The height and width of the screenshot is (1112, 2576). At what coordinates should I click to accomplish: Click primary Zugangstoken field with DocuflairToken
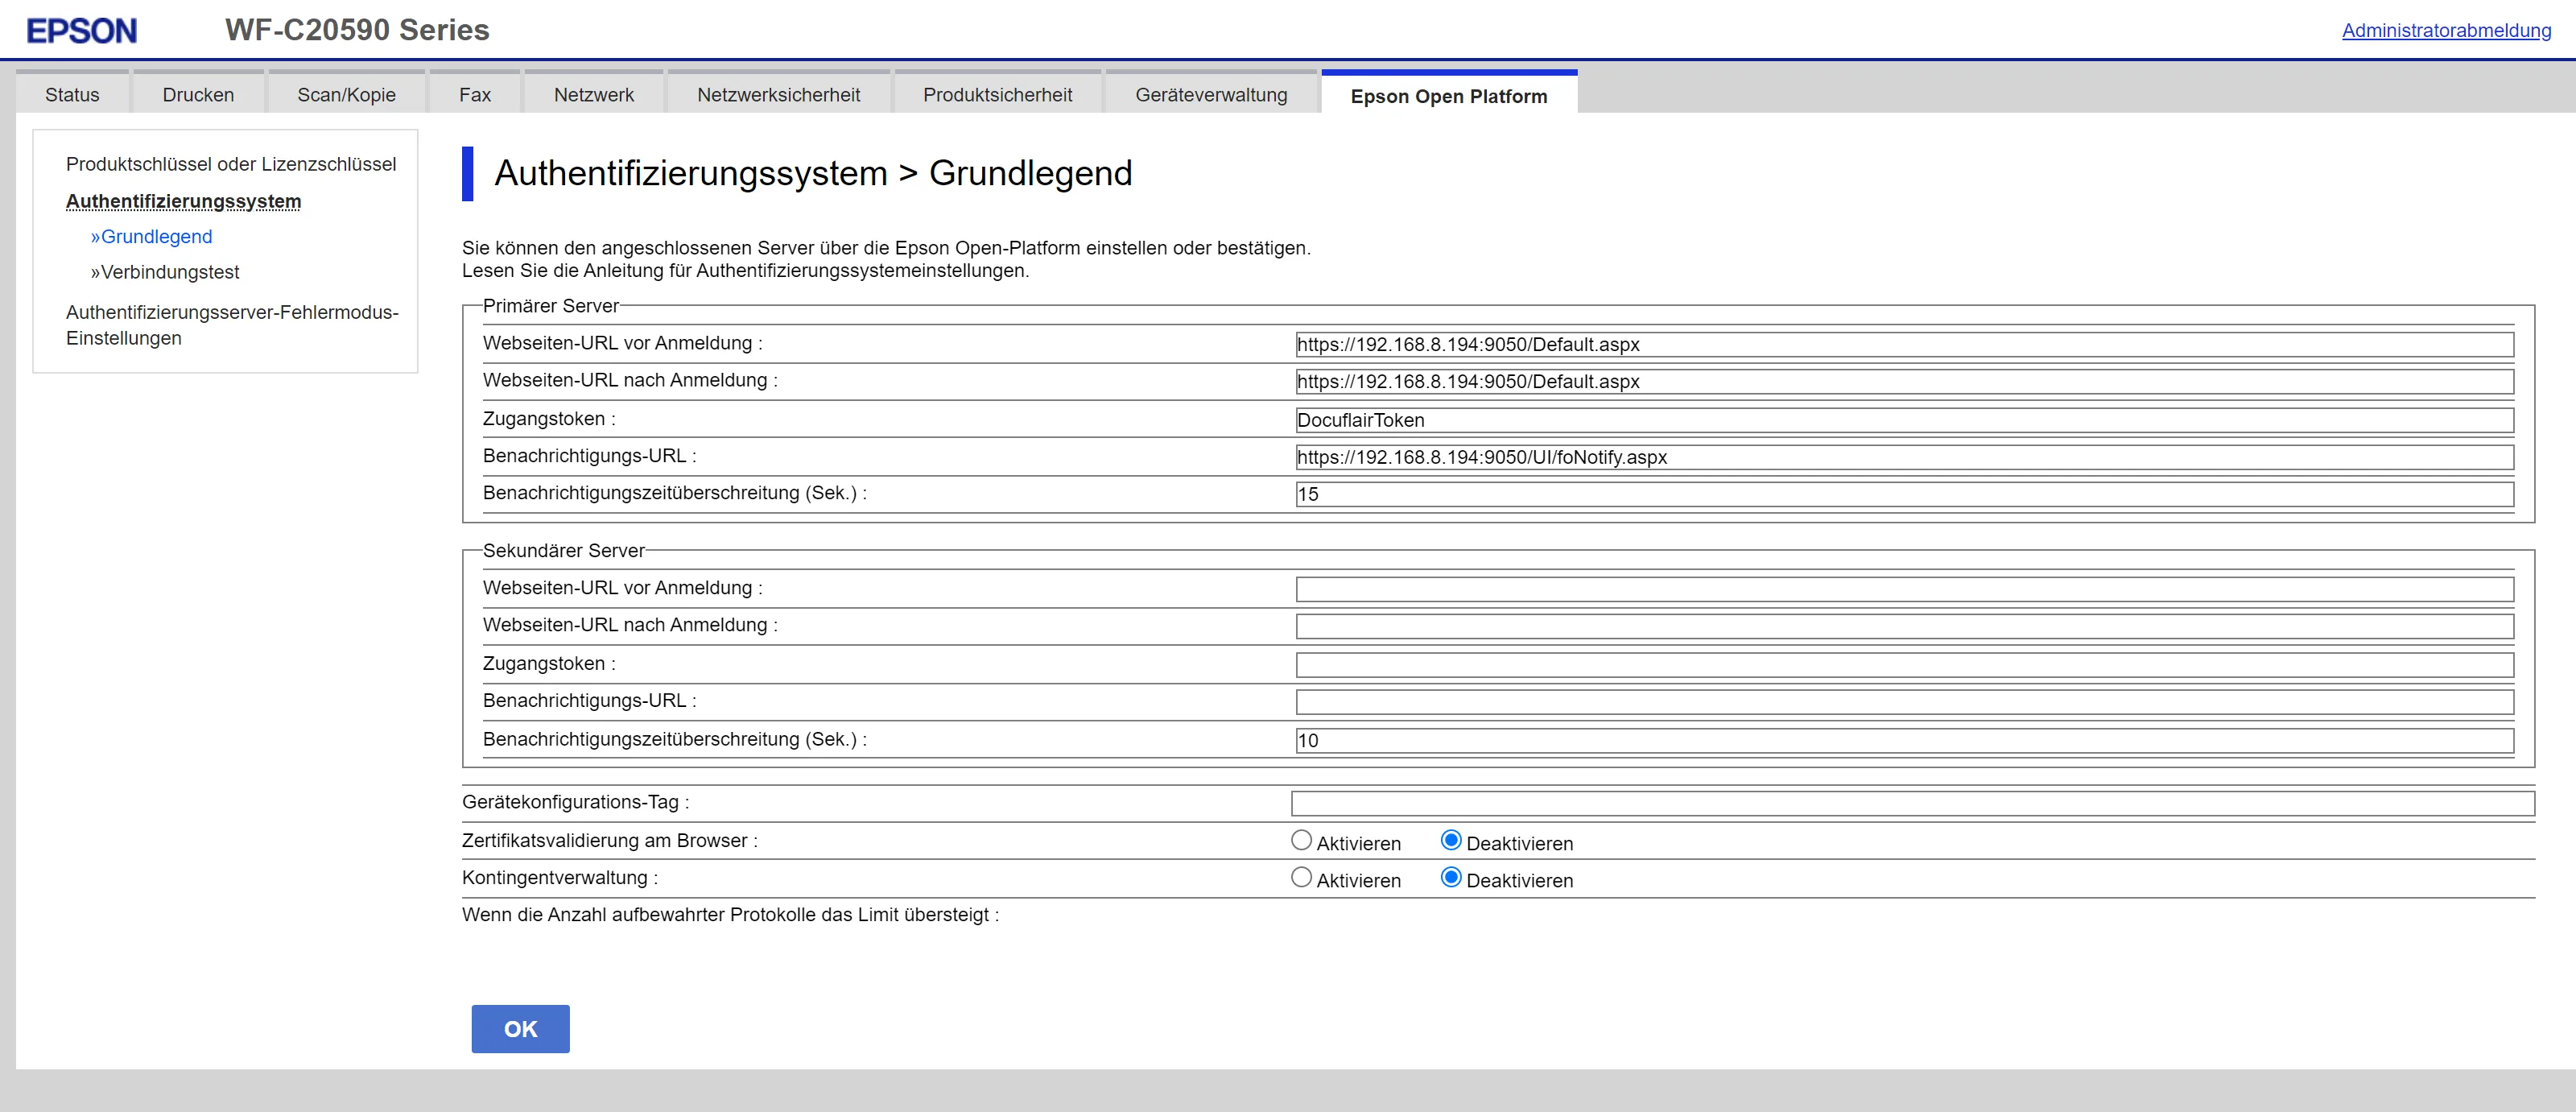pyautogui.click(x=1904, y=420)
